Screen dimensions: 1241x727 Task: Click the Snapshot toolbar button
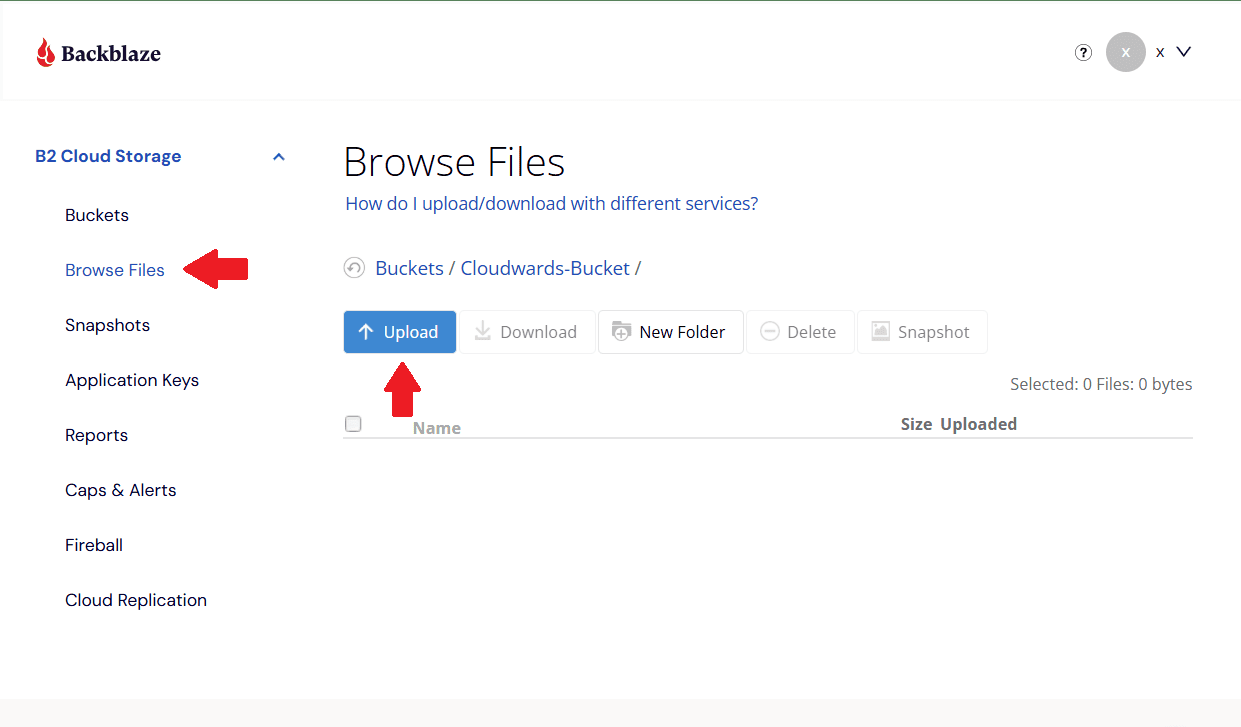tap(922, 332)
